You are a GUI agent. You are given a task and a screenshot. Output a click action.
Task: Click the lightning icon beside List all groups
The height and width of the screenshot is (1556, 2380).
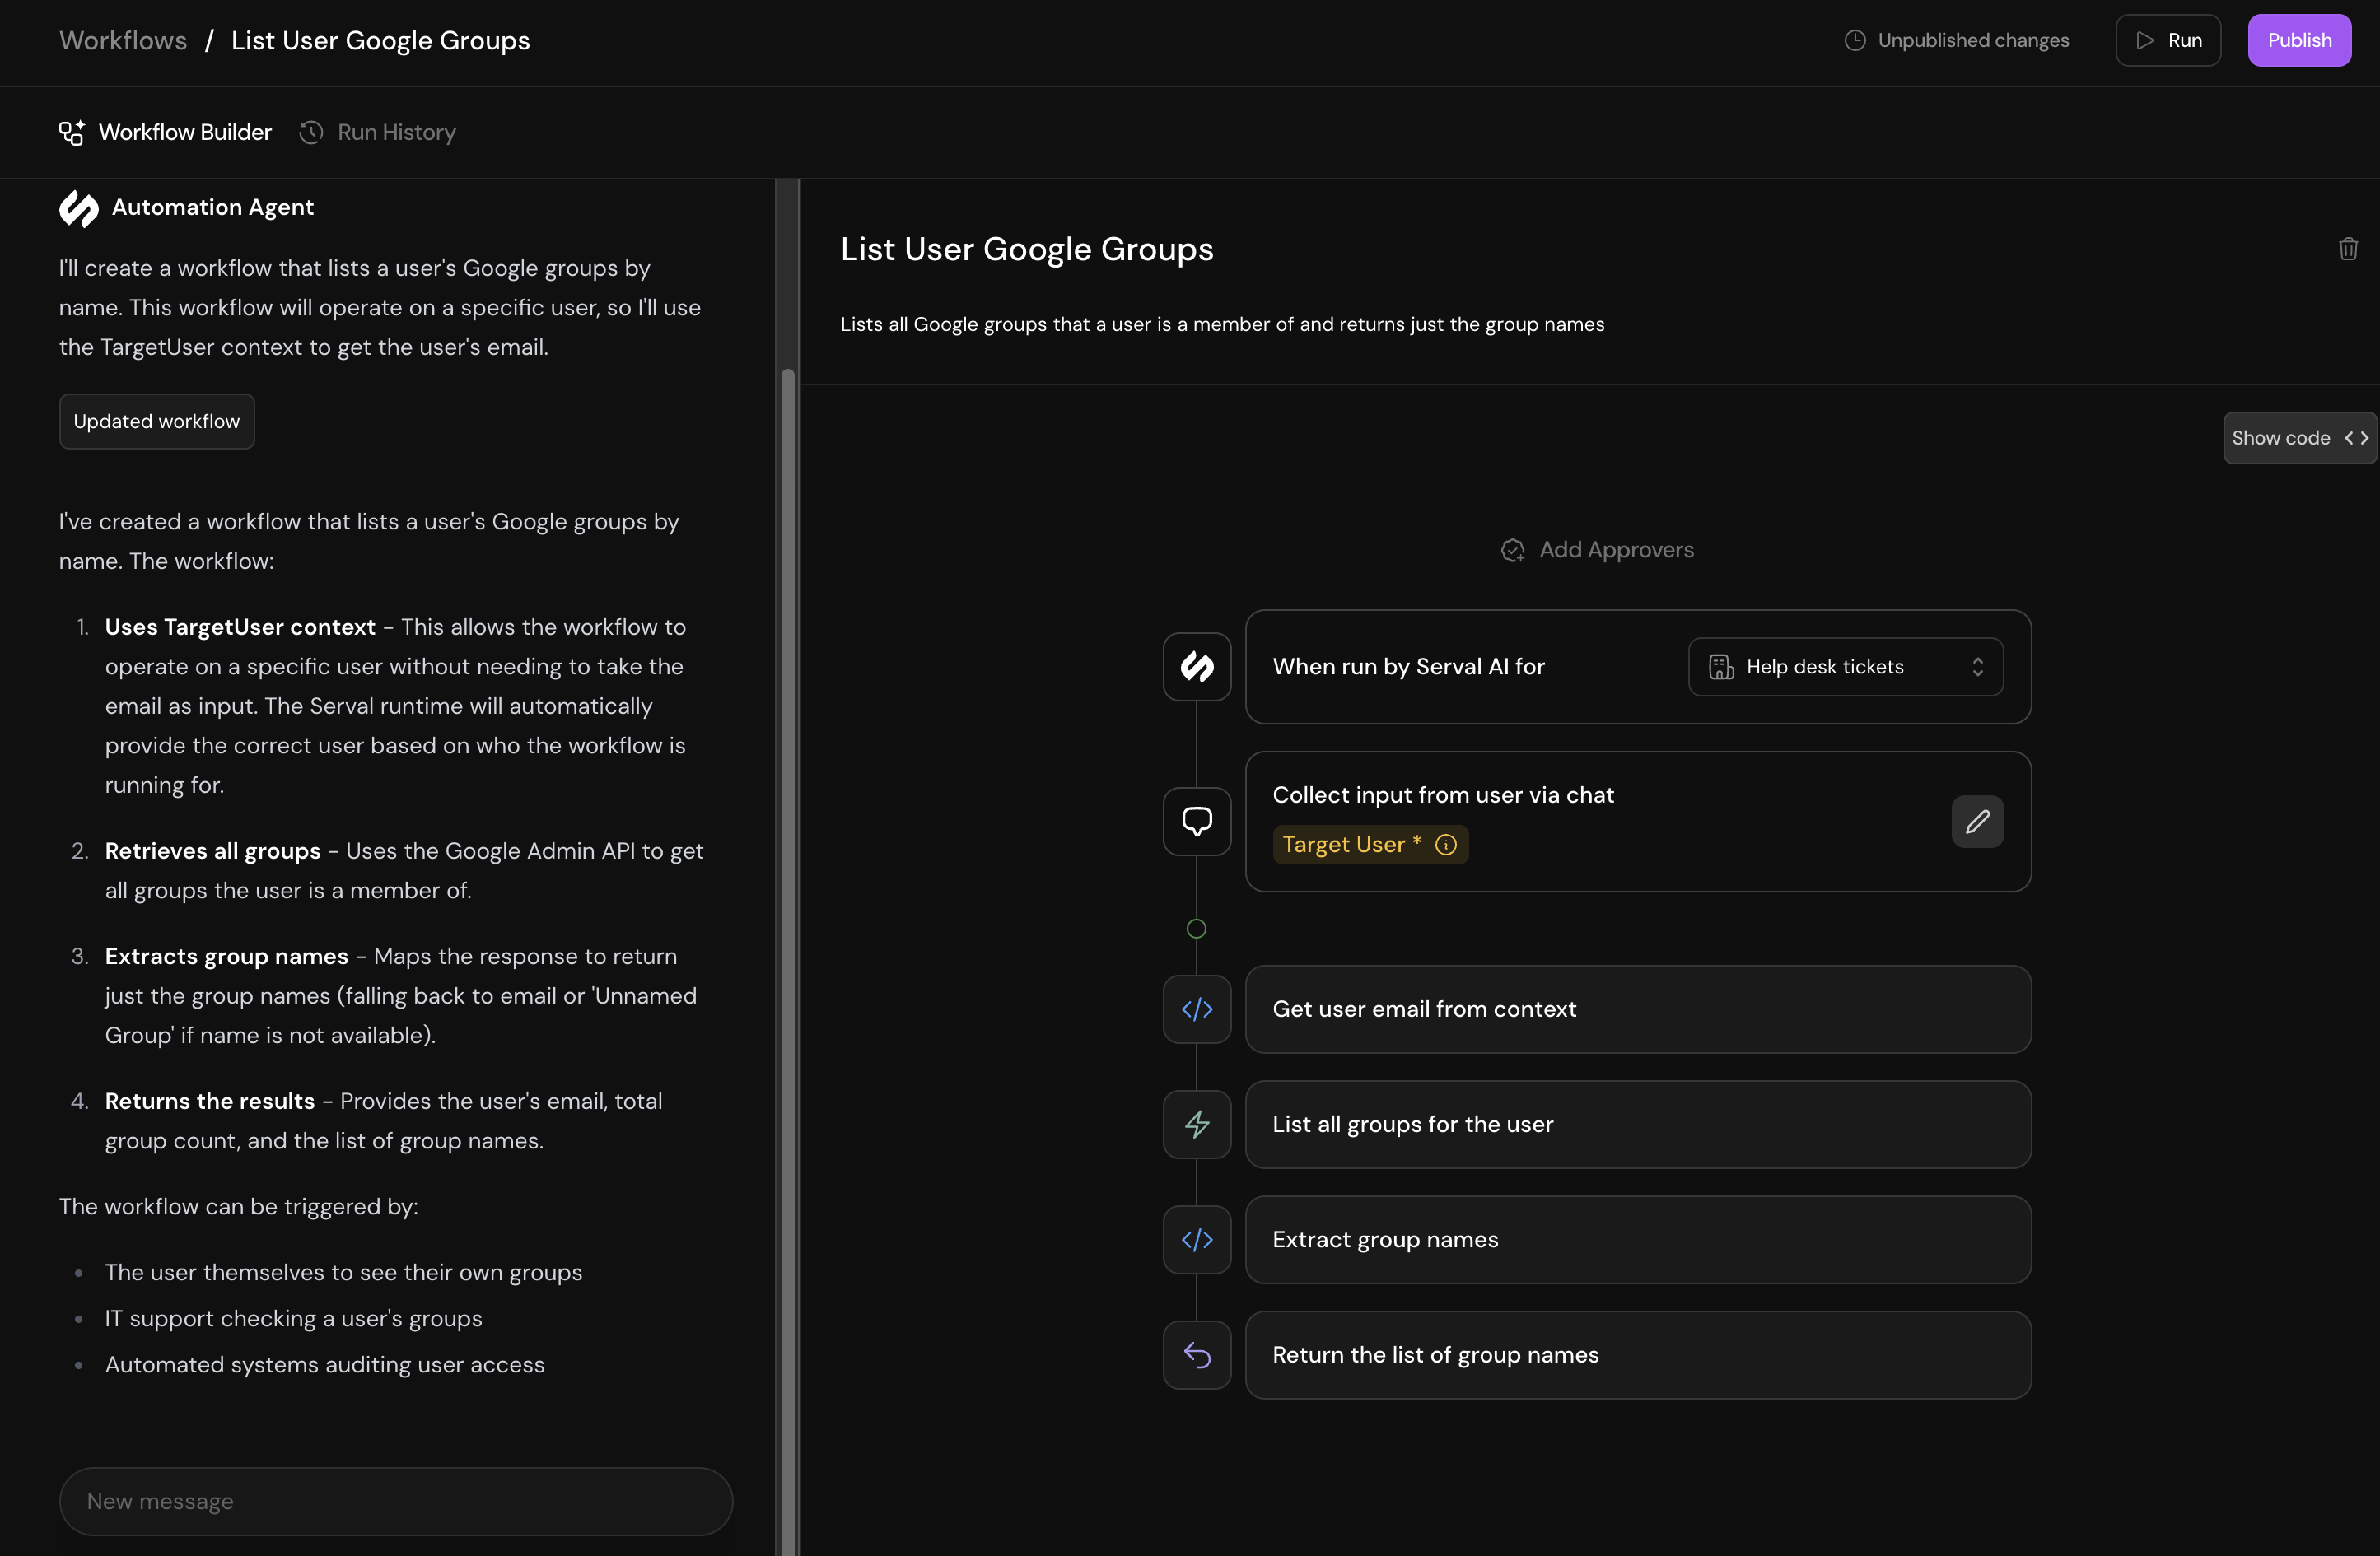click(1196, 1124)
